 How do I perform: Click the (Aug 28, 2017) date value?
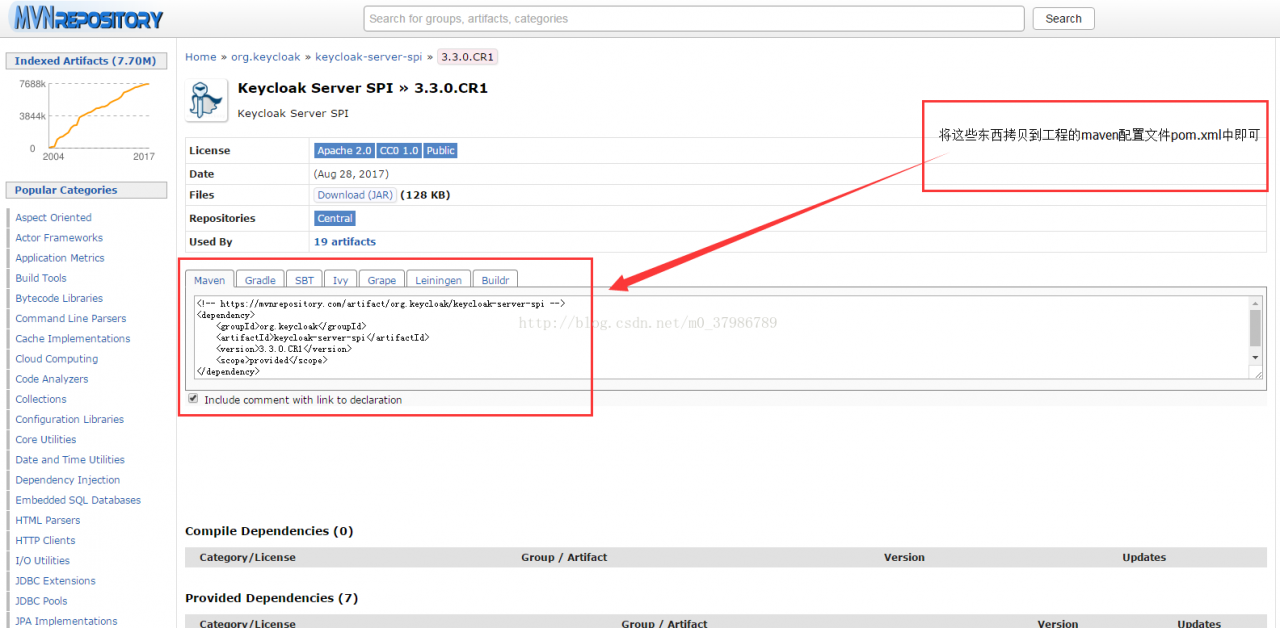[350, 174]
